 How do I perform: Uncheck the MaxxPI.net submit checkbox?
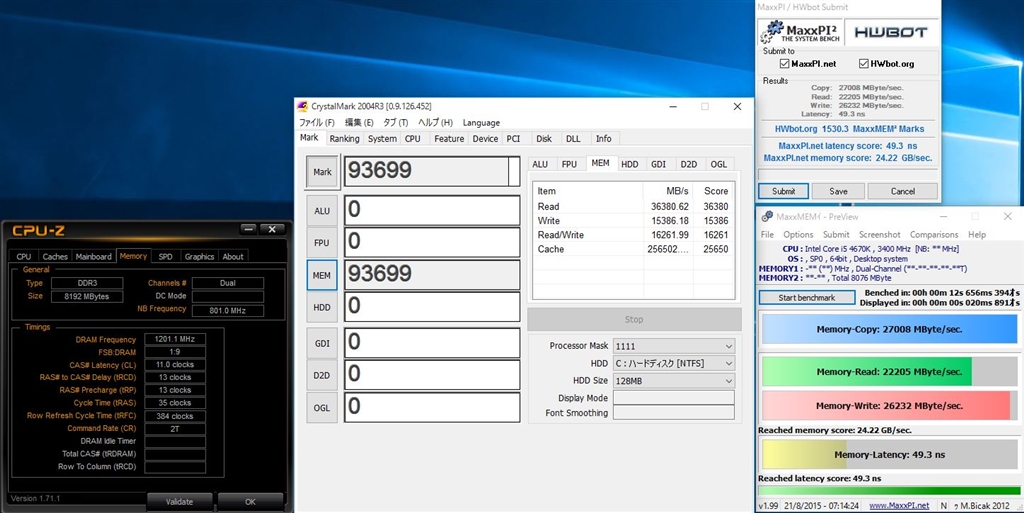(x=785, y=64)
